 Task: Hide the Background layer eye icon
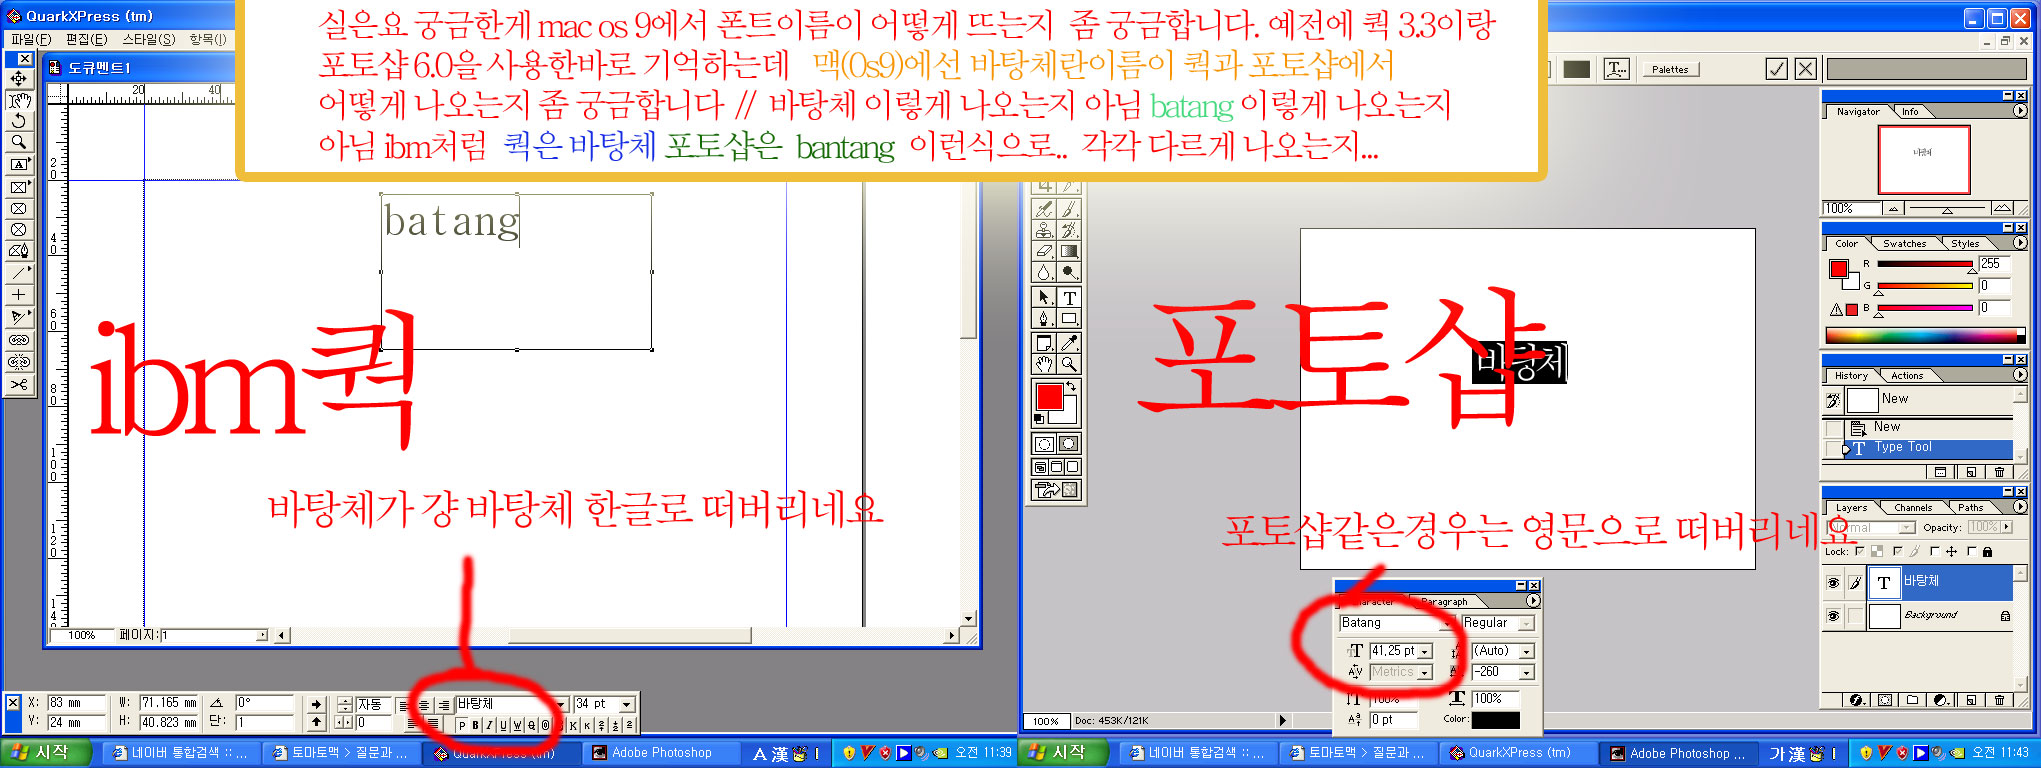tap(1833, 616)
